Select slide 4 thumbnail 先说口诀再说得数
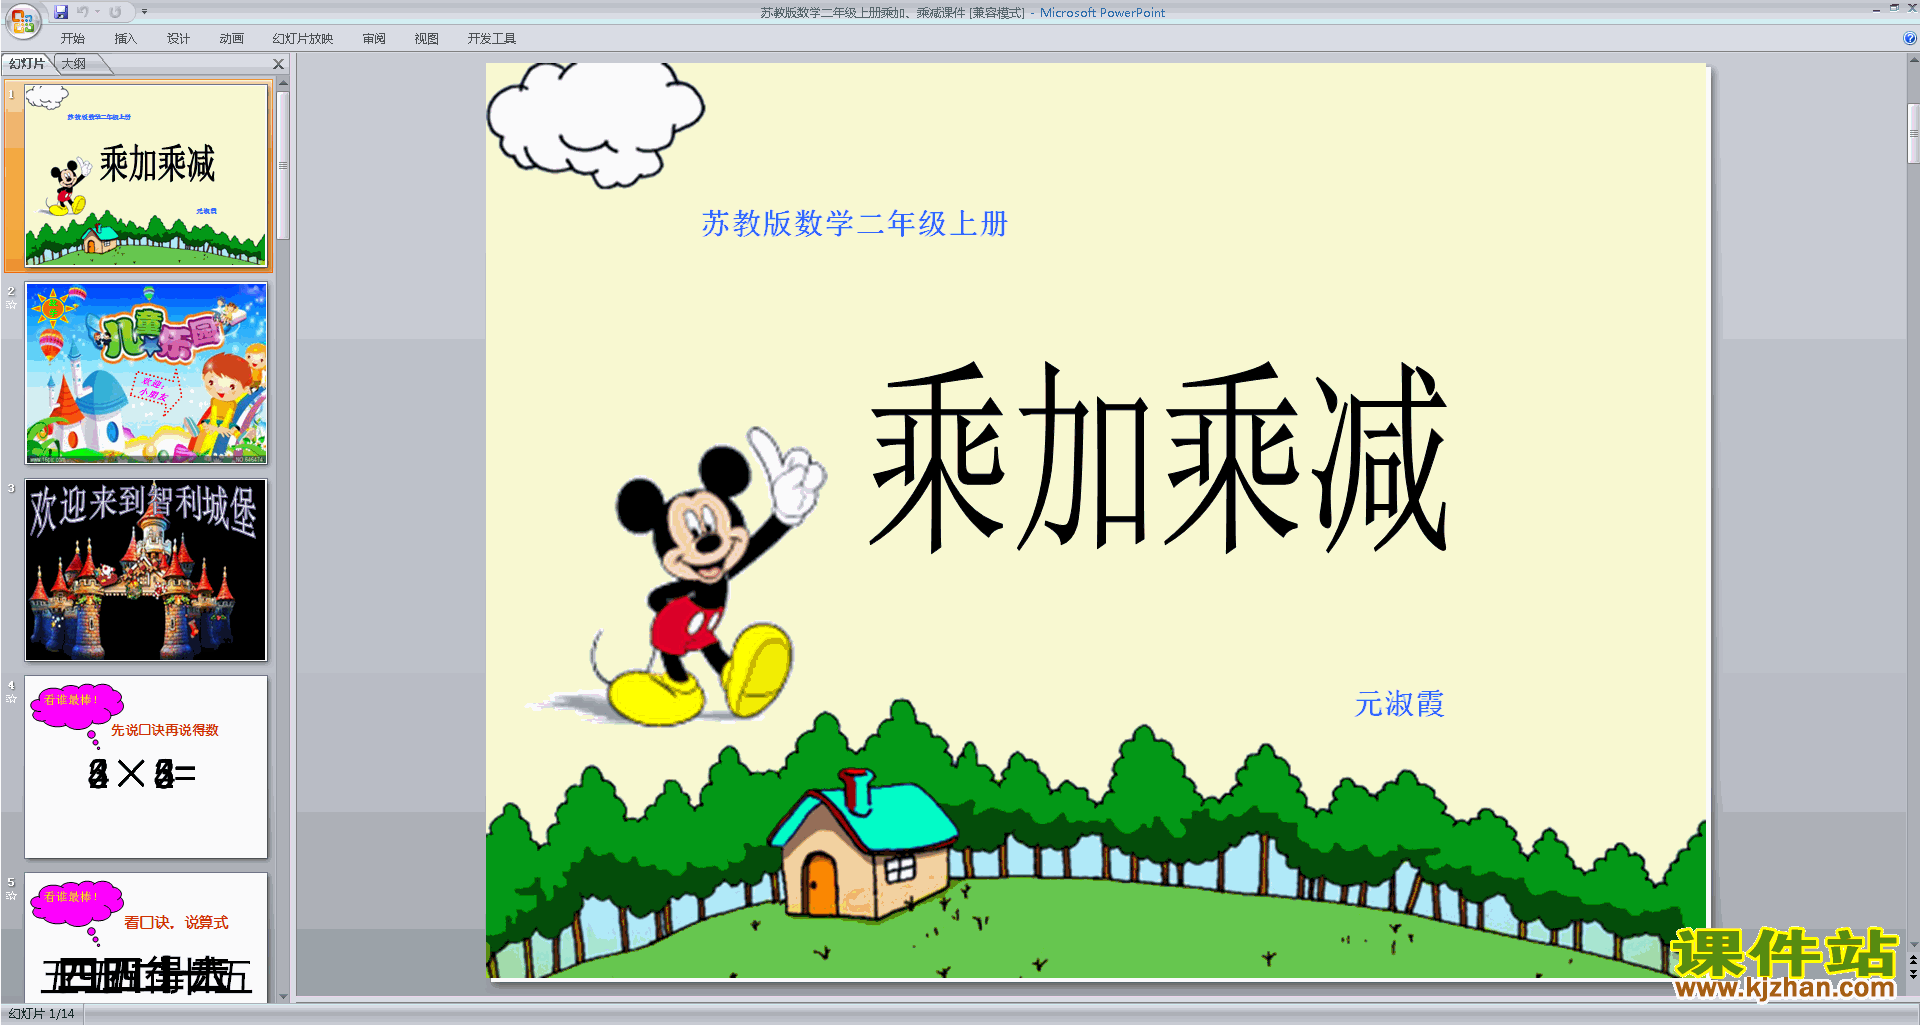 [x=146, y=767]
